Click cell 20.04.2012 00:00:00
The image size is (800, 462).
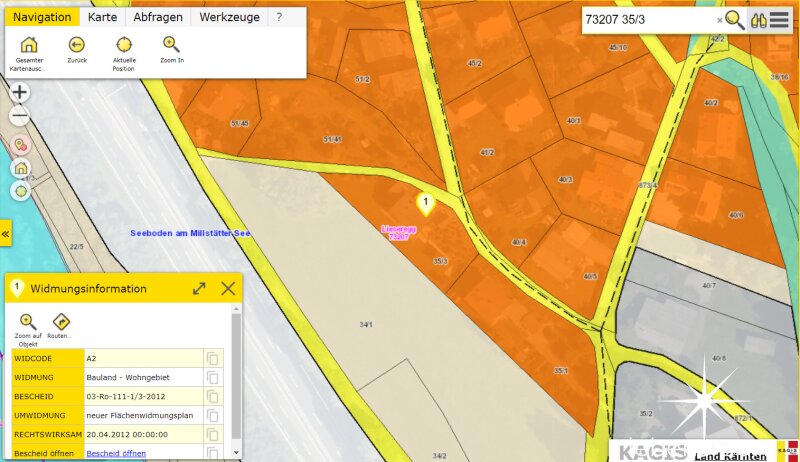(x=144, y=434)
